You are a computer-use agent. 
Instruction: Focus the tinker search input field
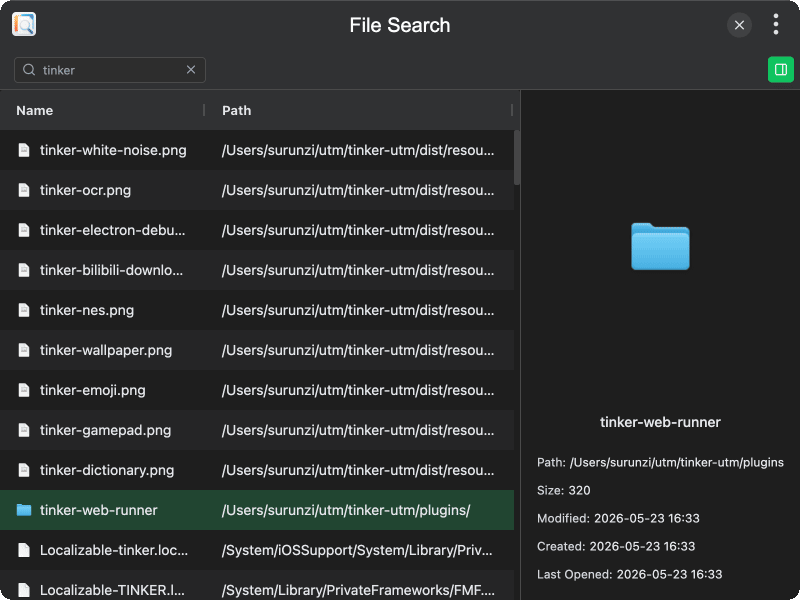pyautogui.click(x=110, y=70)
